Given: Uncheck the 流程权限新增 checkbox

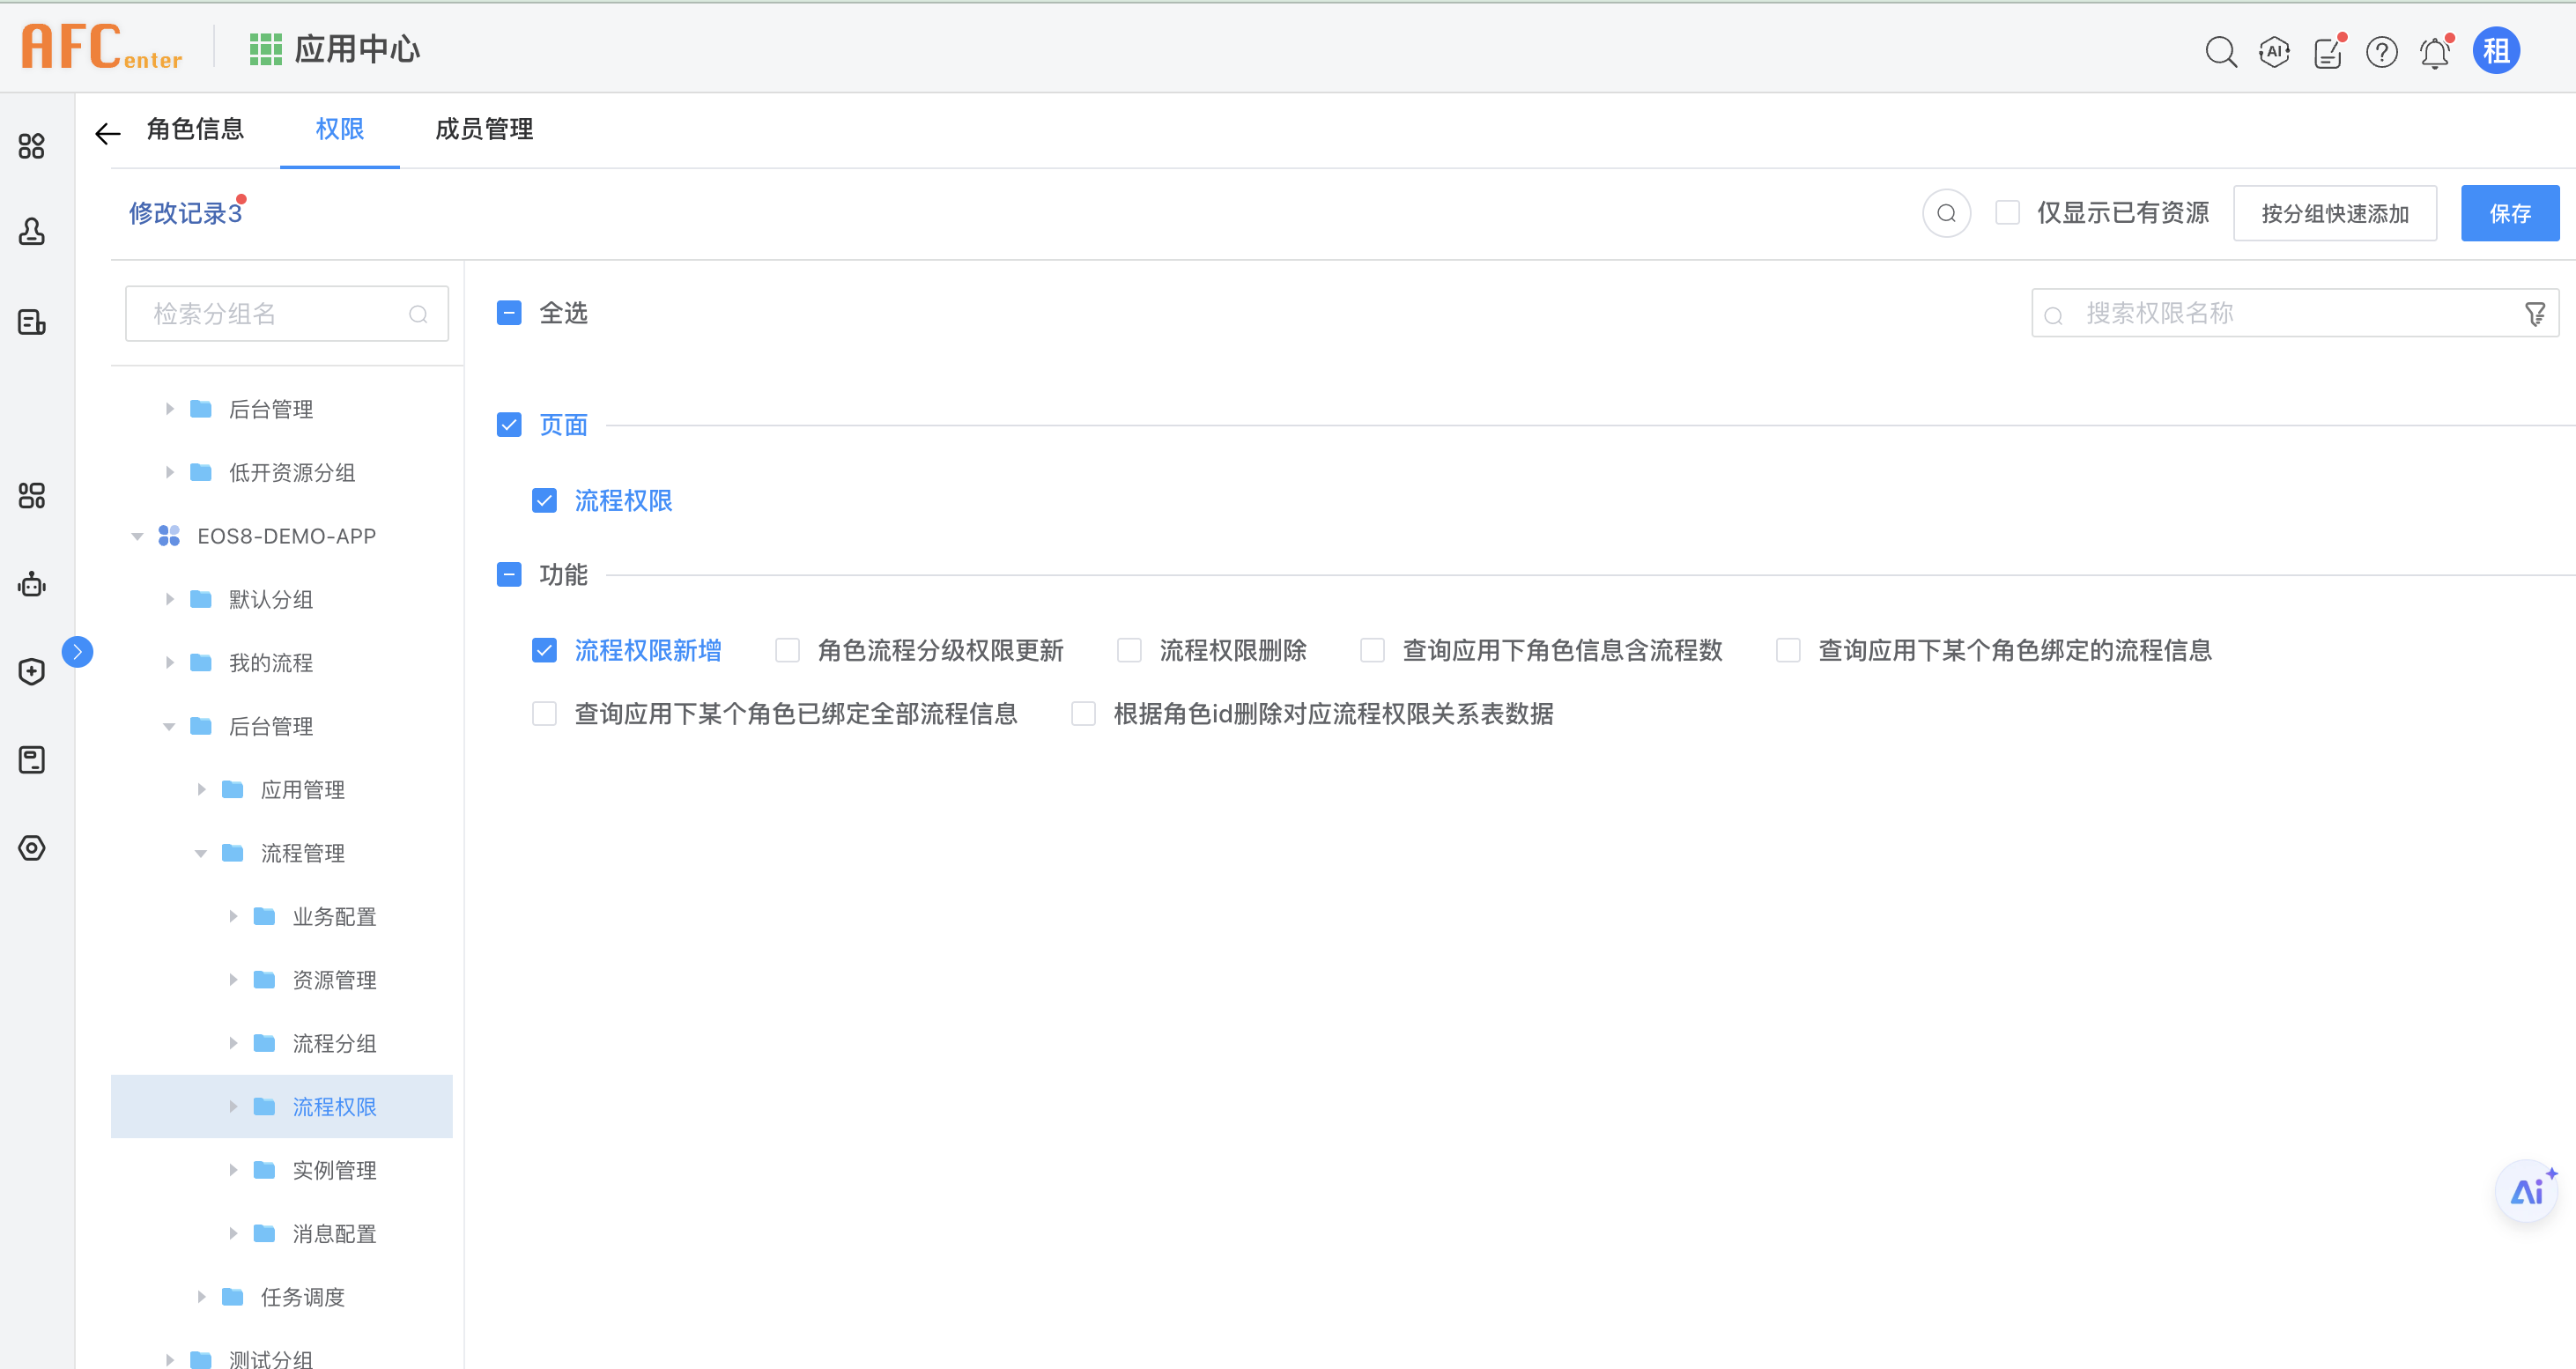Looking at the screenshot, I should pos(544,650).
